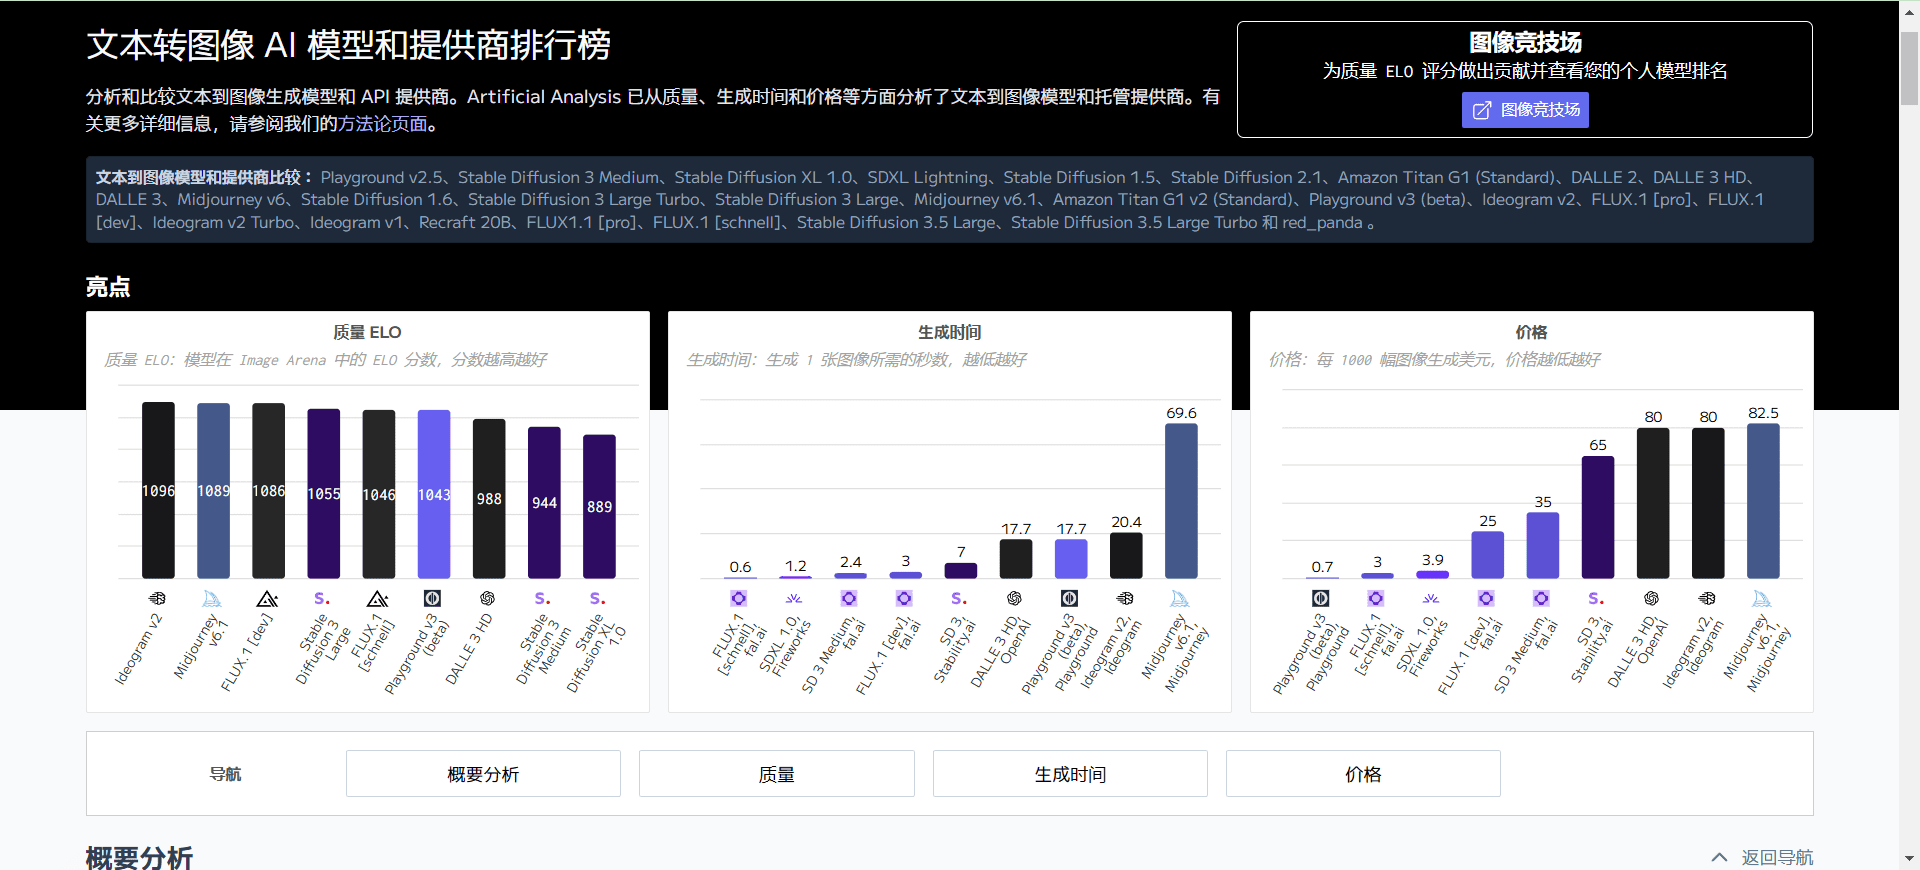The image size is (1920, 870).
Task: Click Midjourney v6.1 sailboat icon in price chart
Action: 1762,598
